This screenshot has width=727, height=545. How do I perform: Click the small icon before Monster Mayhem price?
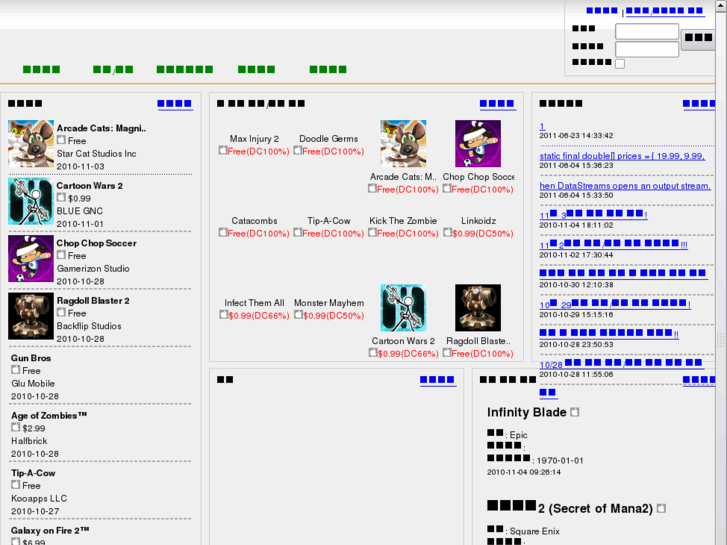(x=298, y=314)
